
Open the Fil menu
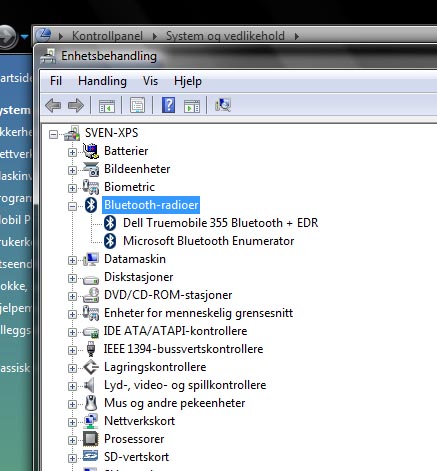pos(56,81)
